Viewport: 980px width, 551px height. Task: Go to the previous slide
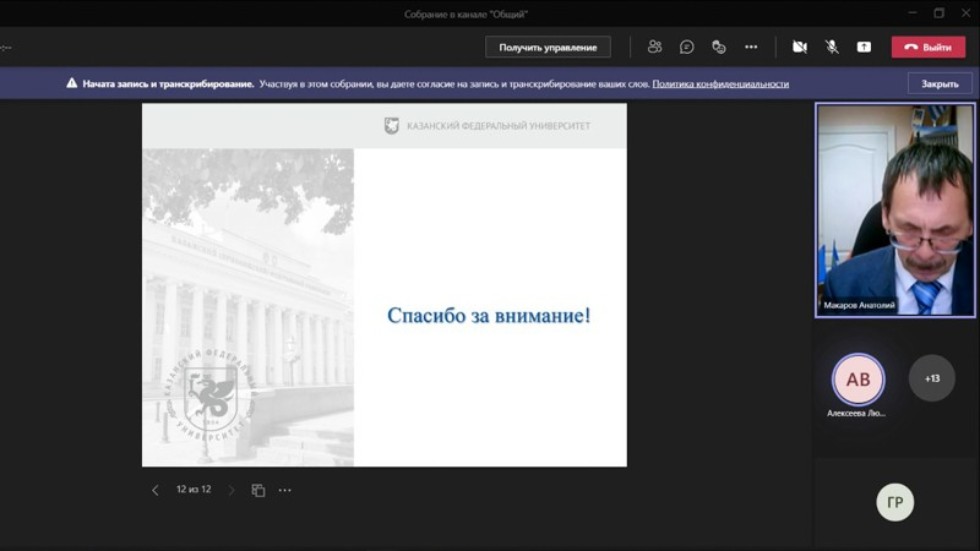pos(155,490)
